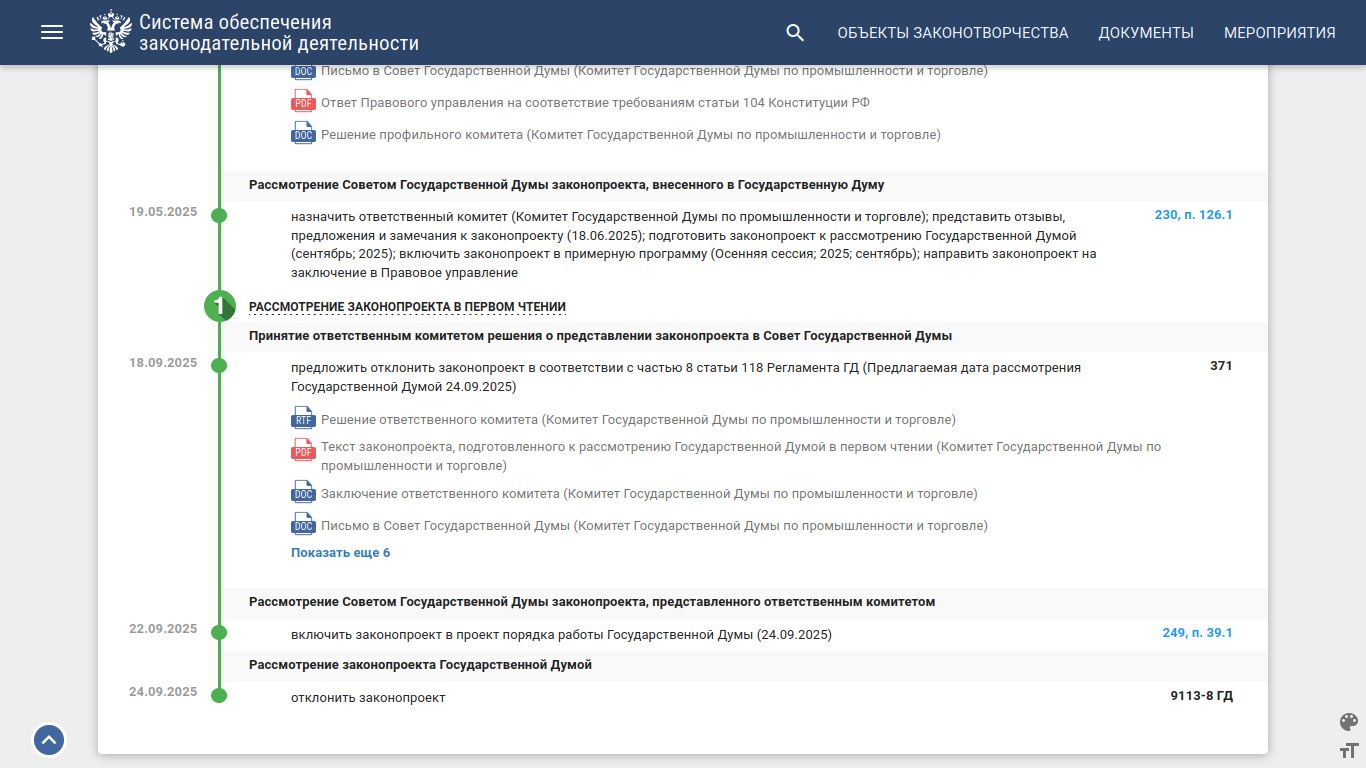Open protocol link 249, п. 39.1
This screenshot has height=768, width=1366.
point(1197,633)
